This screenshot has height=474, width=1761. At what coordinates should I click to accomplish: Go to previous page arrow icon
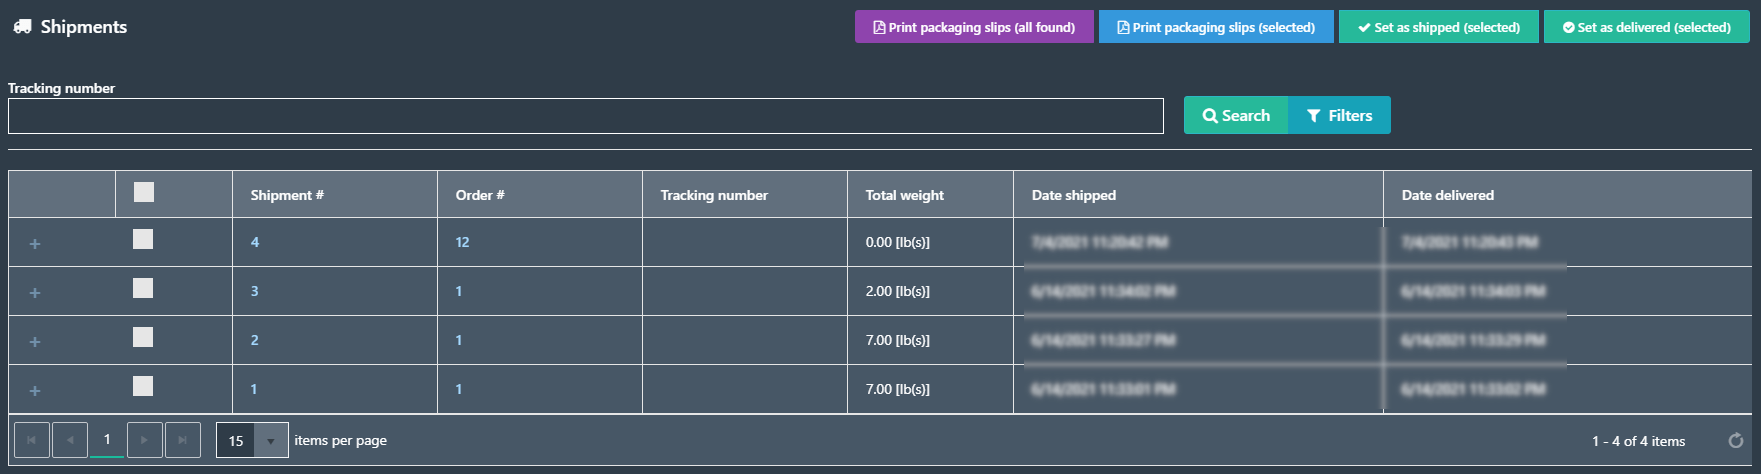[70, 440]
